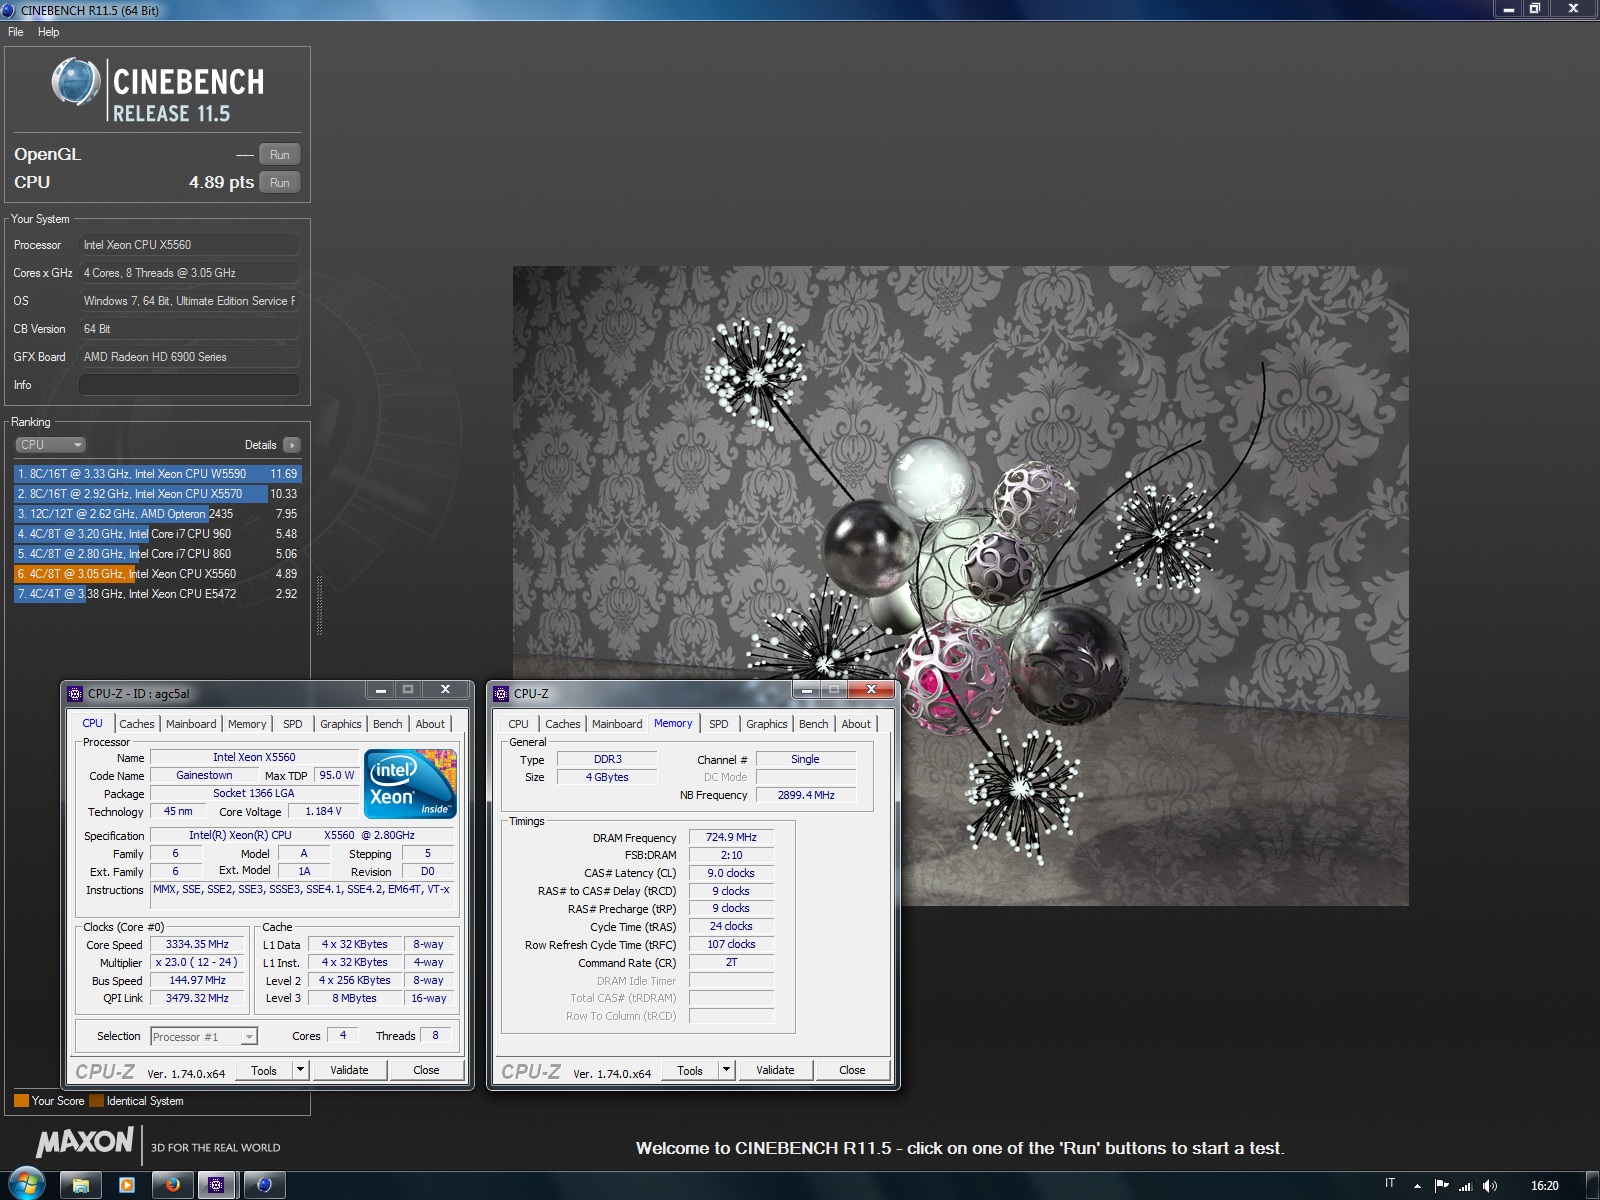This screenshot has height=1200, width=1600.
Task: Click Close button in right CPU-Z window
Action: click(853, 1070)
